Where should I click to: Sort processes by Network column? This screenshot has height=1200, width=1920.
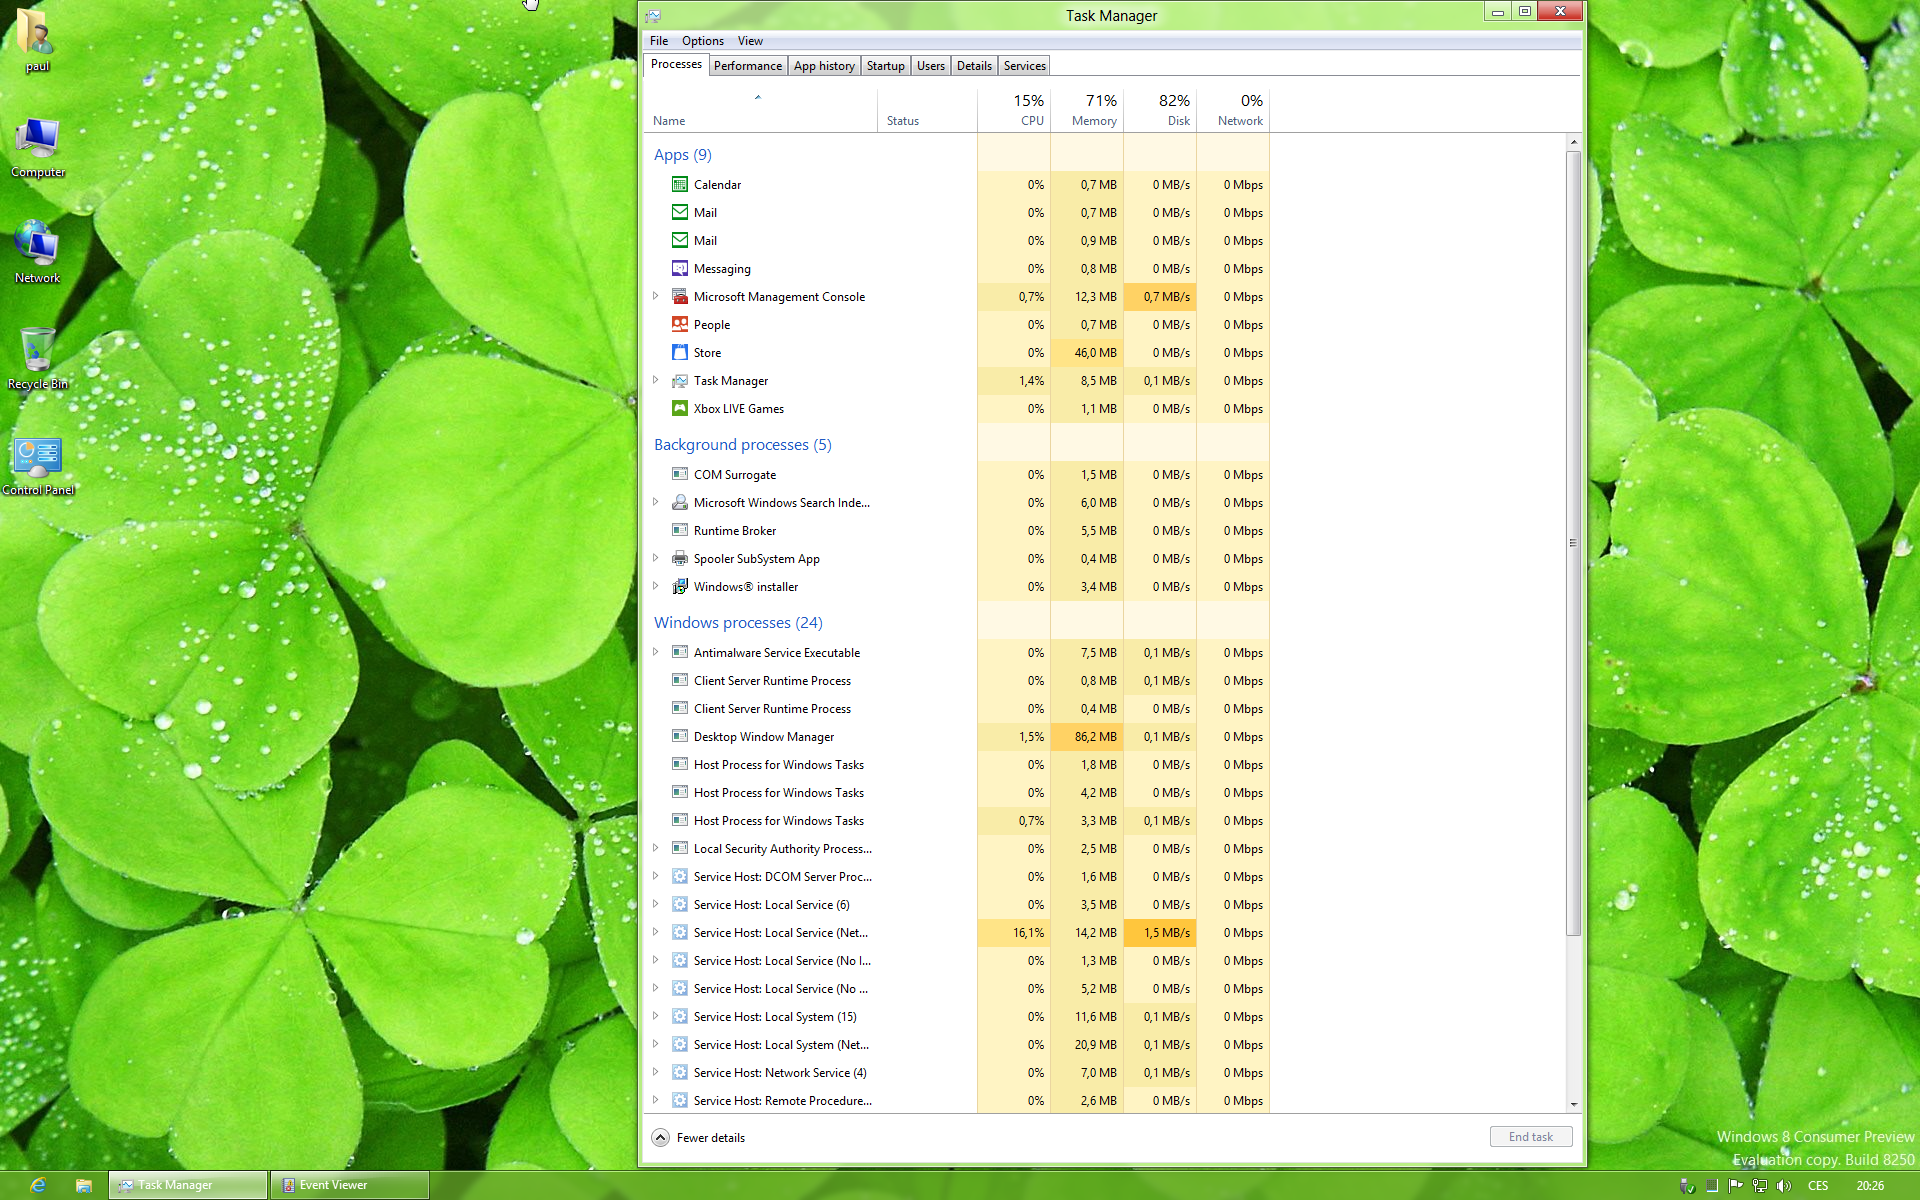(1233, 110)
